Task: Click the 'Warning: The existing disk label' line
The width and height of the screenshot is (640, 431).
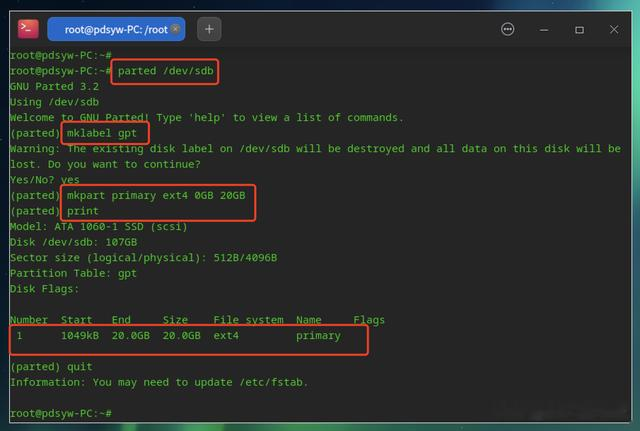Action: tap(315, 149)
